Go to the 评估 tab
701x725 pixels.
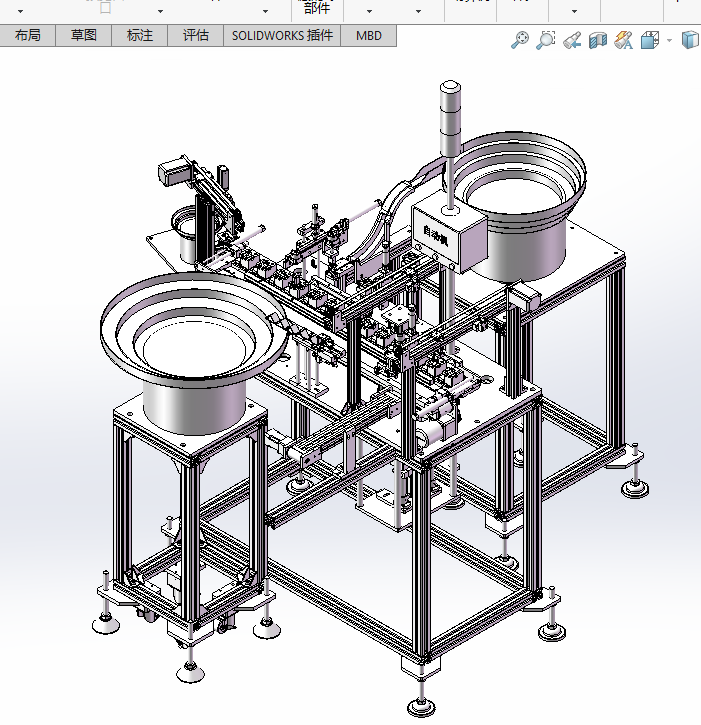(x=196, y=35)
